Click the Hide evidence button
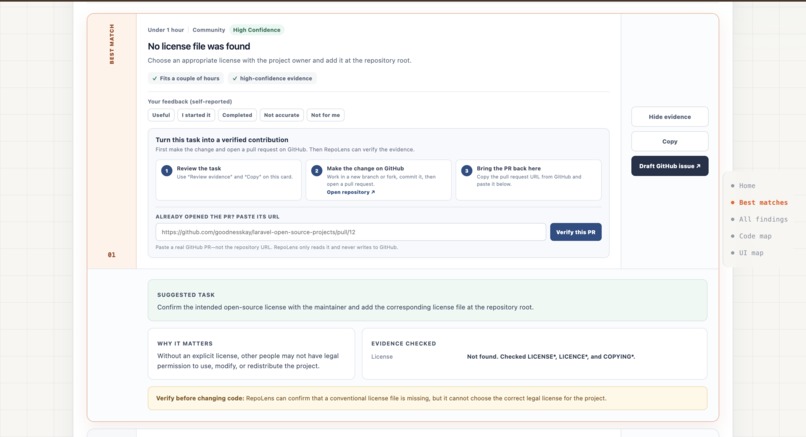 [x=669, y=117]
